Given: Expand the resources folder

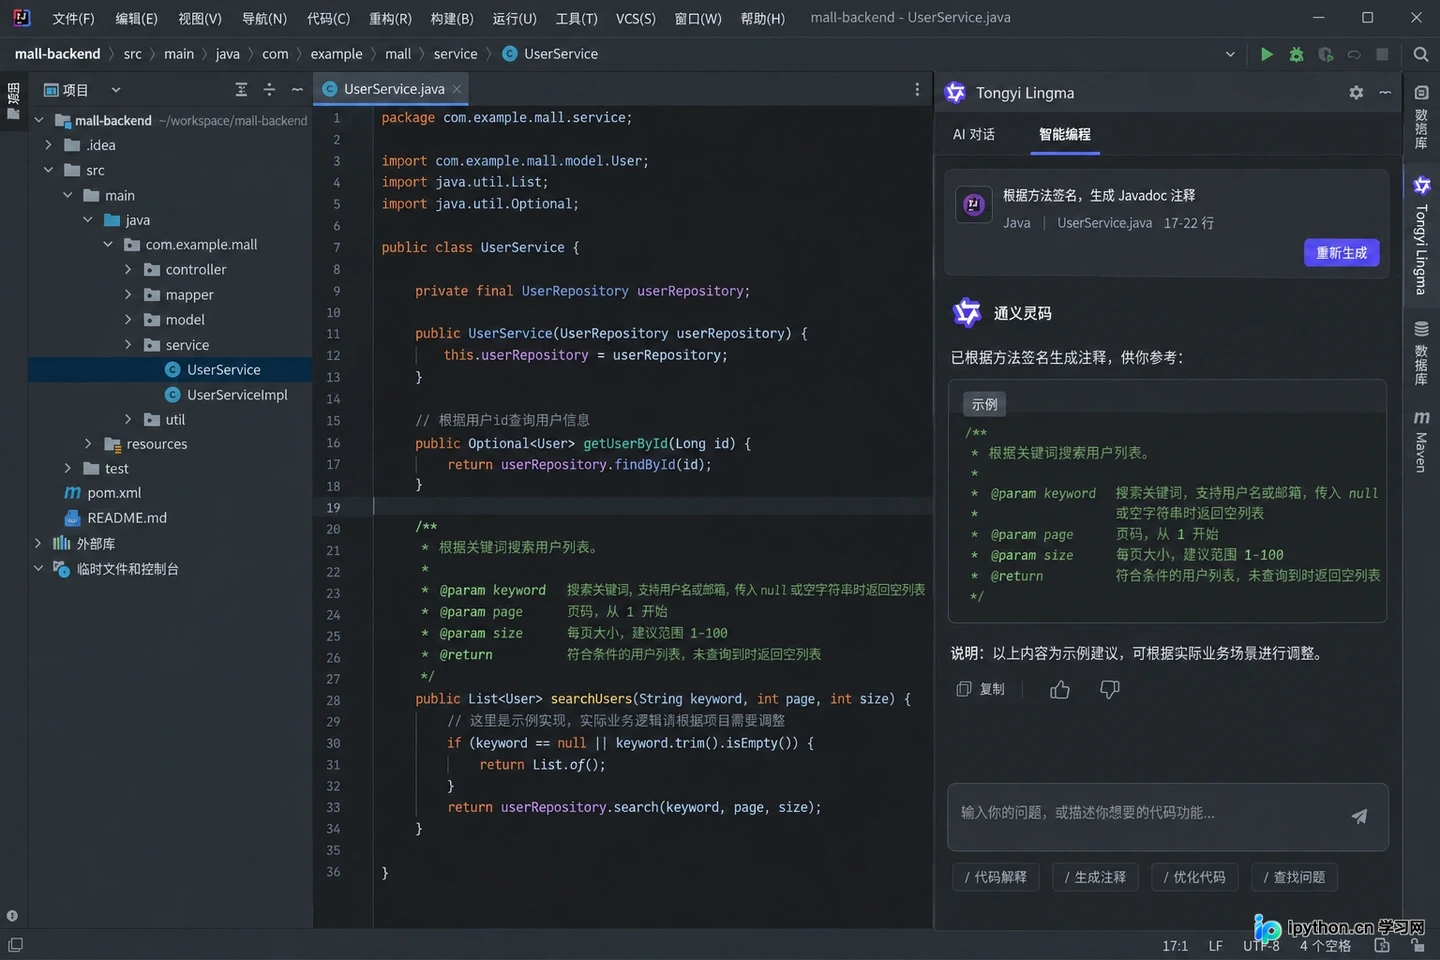Looking at the screenshot, I should 88,444.
